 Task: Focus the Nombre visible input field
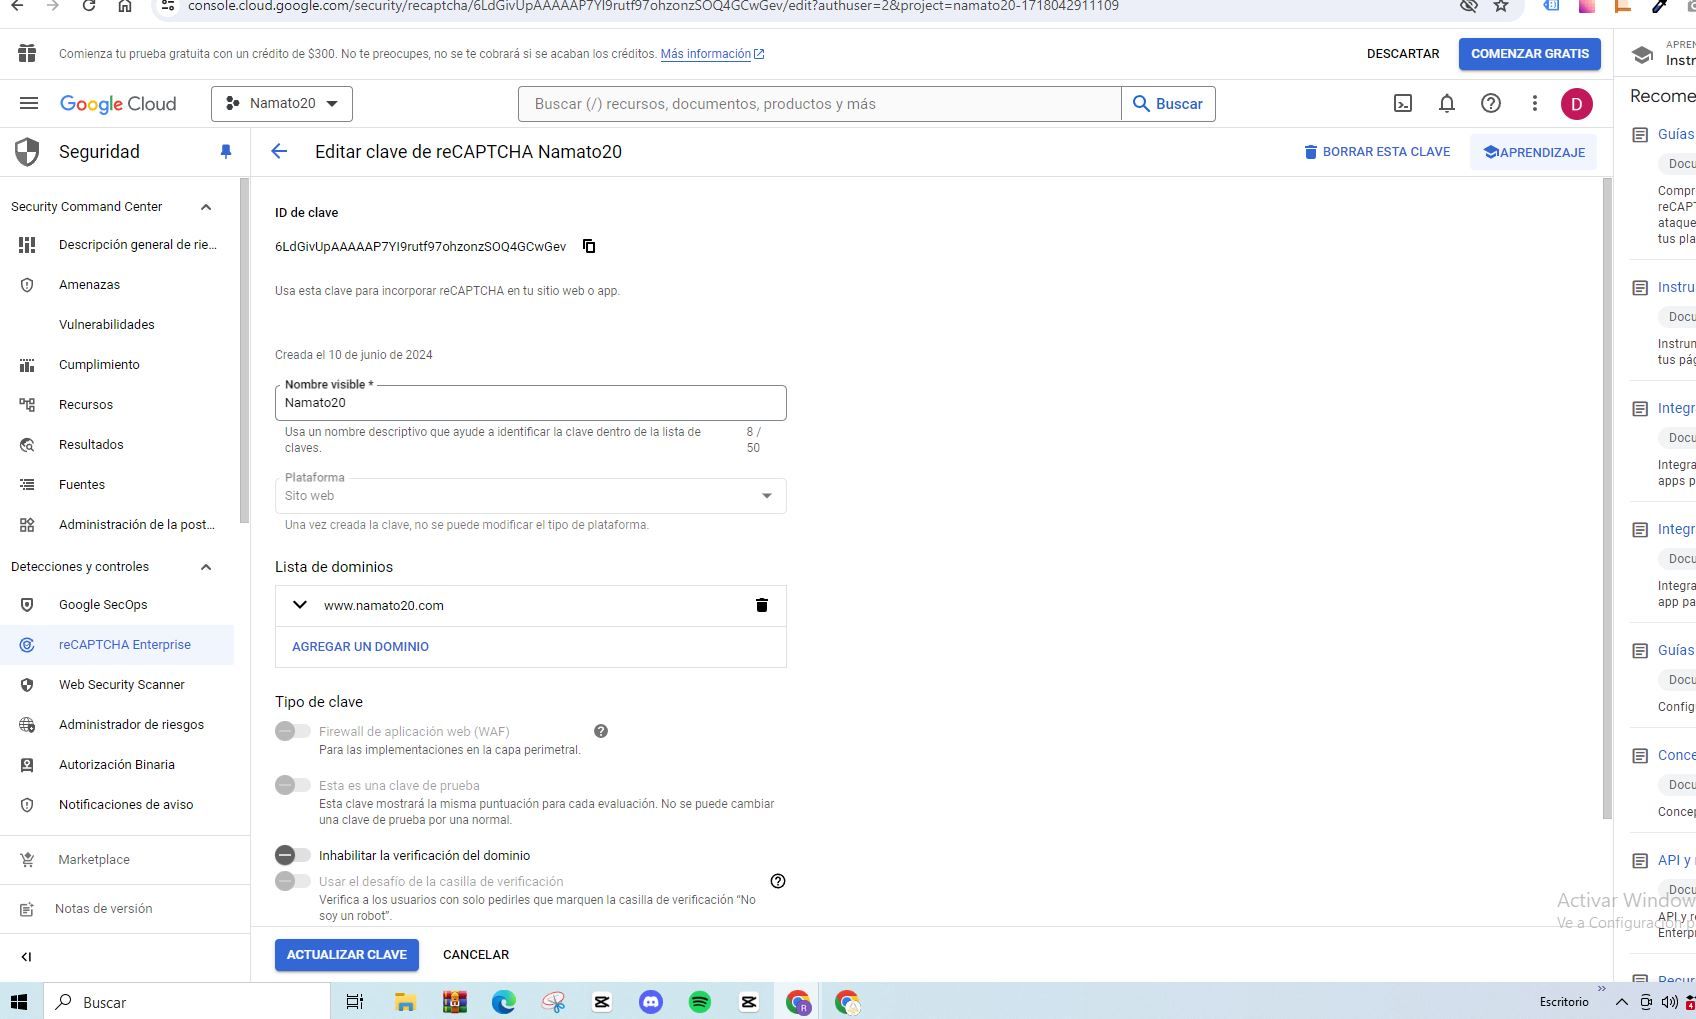point(530,403)
